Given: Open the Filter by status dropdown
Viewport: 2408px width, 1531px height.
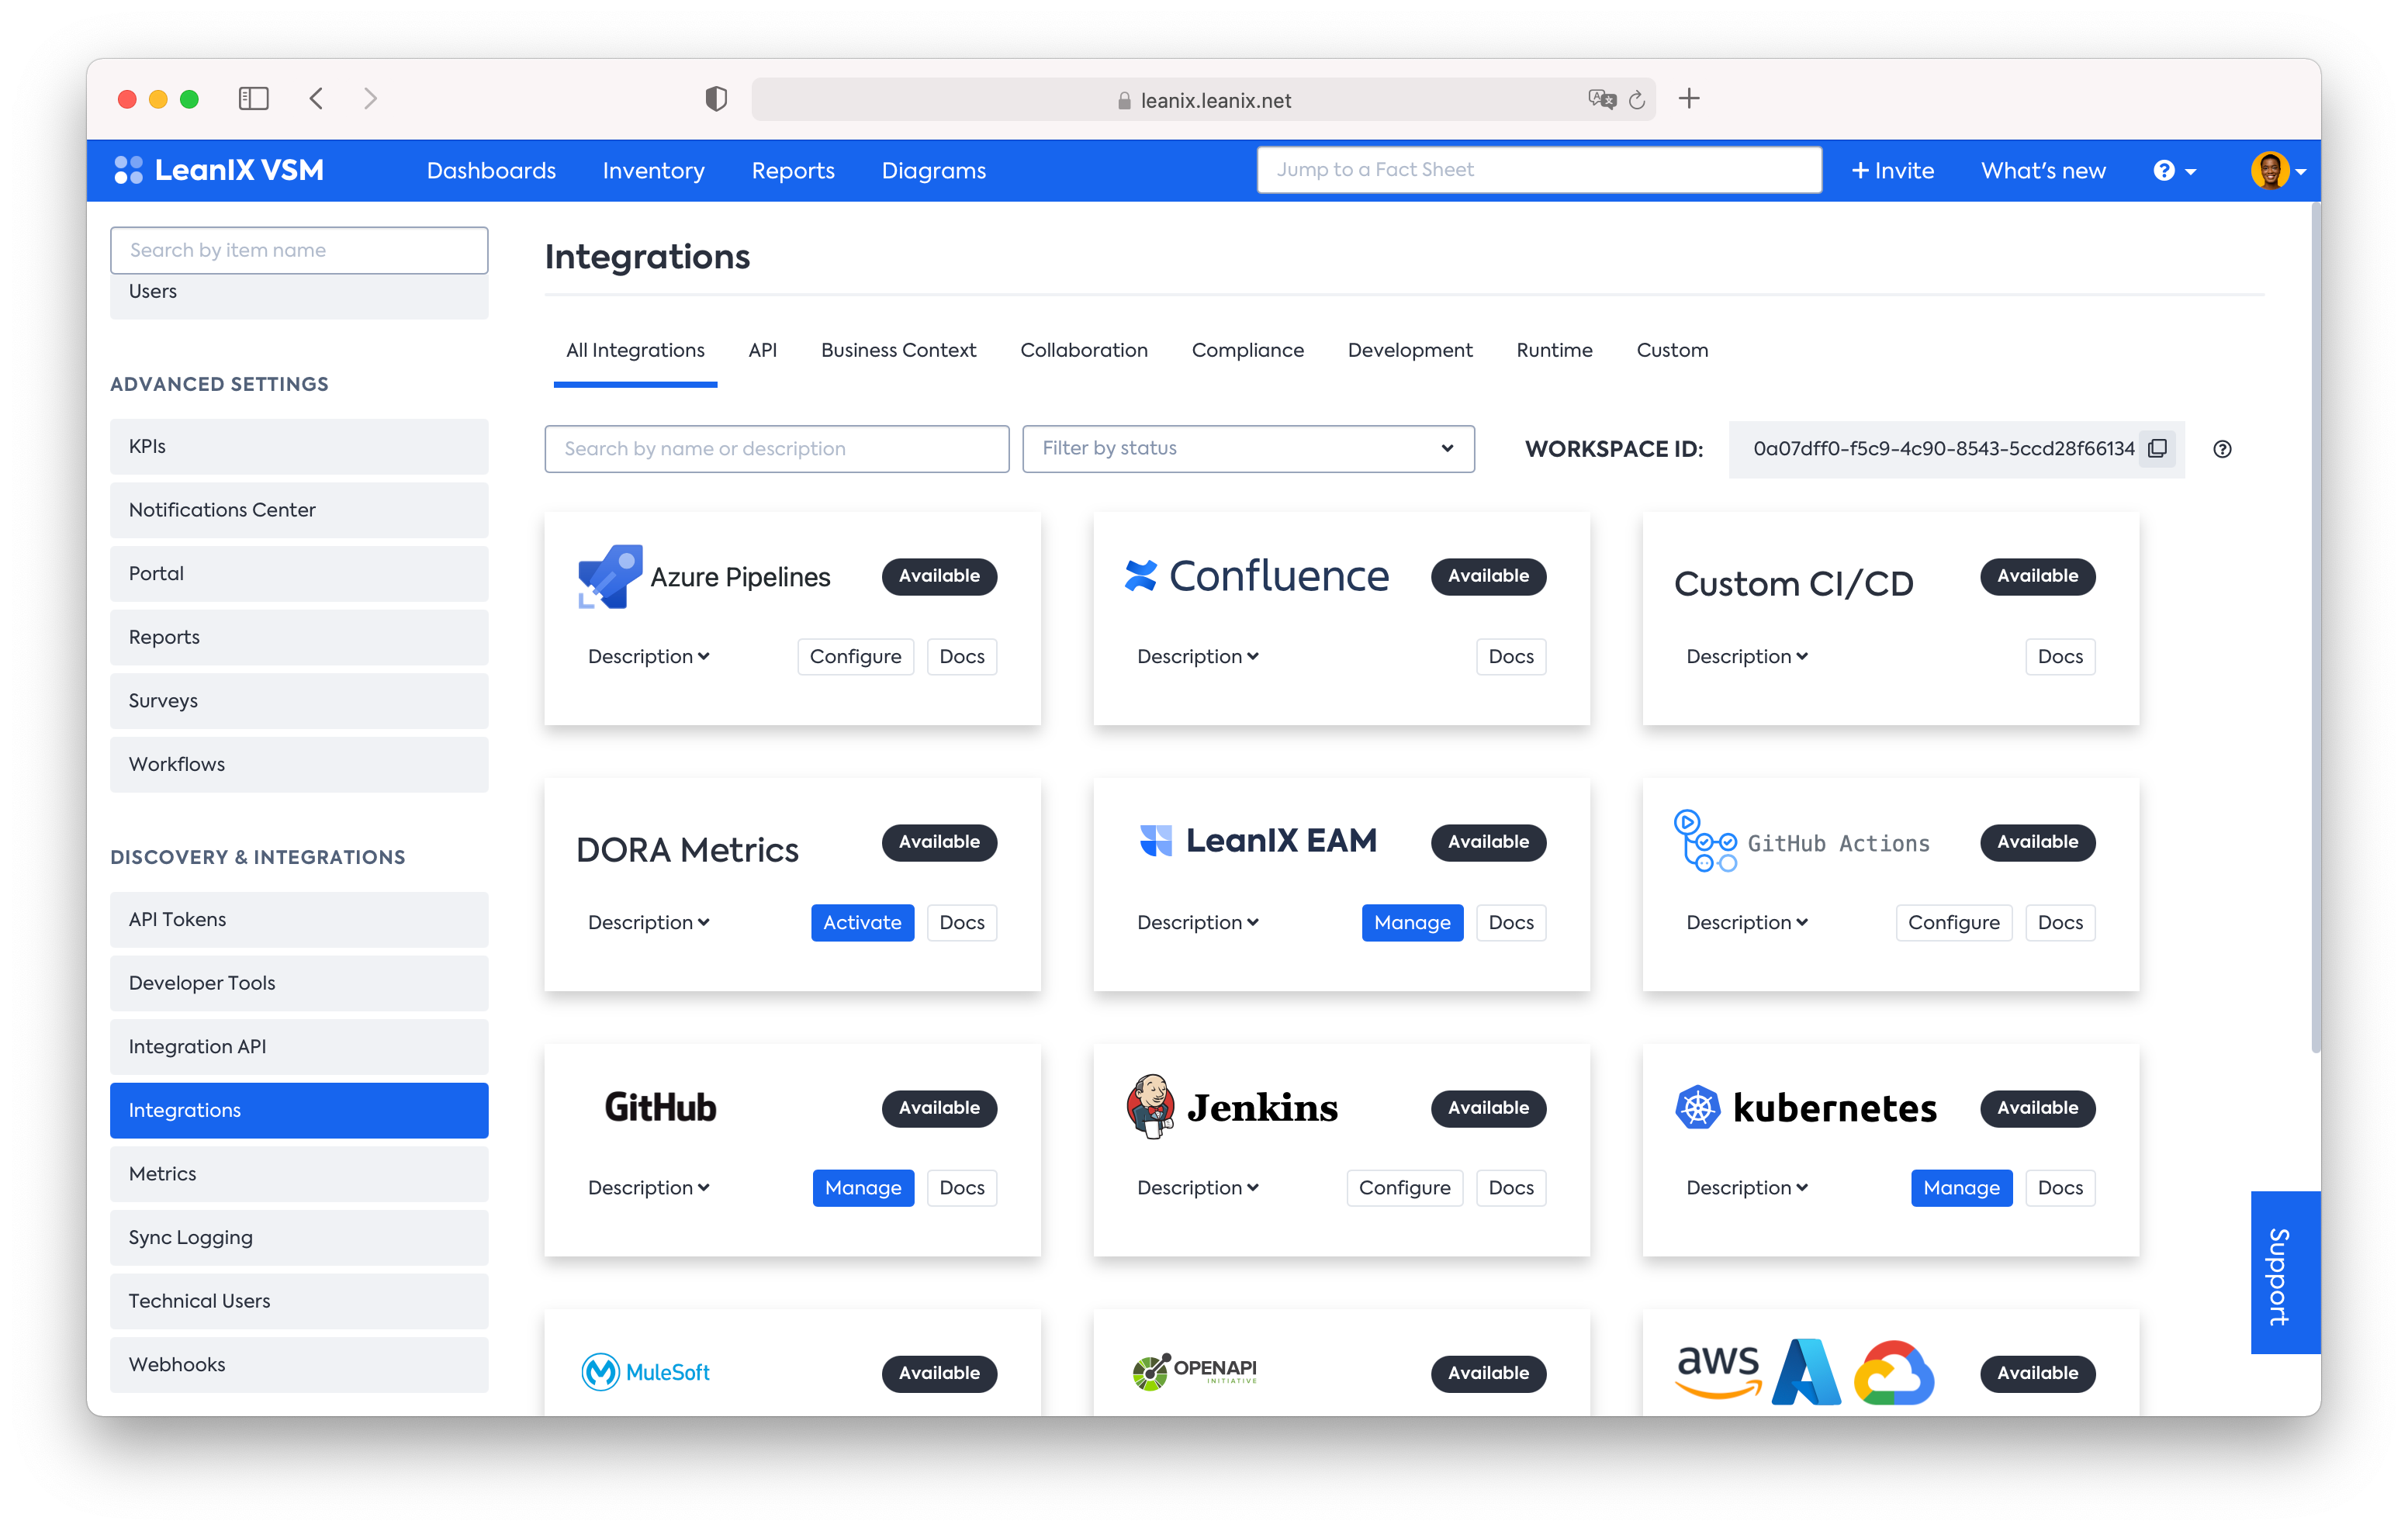Looking at the screenshot, I should click(1248, 449).
